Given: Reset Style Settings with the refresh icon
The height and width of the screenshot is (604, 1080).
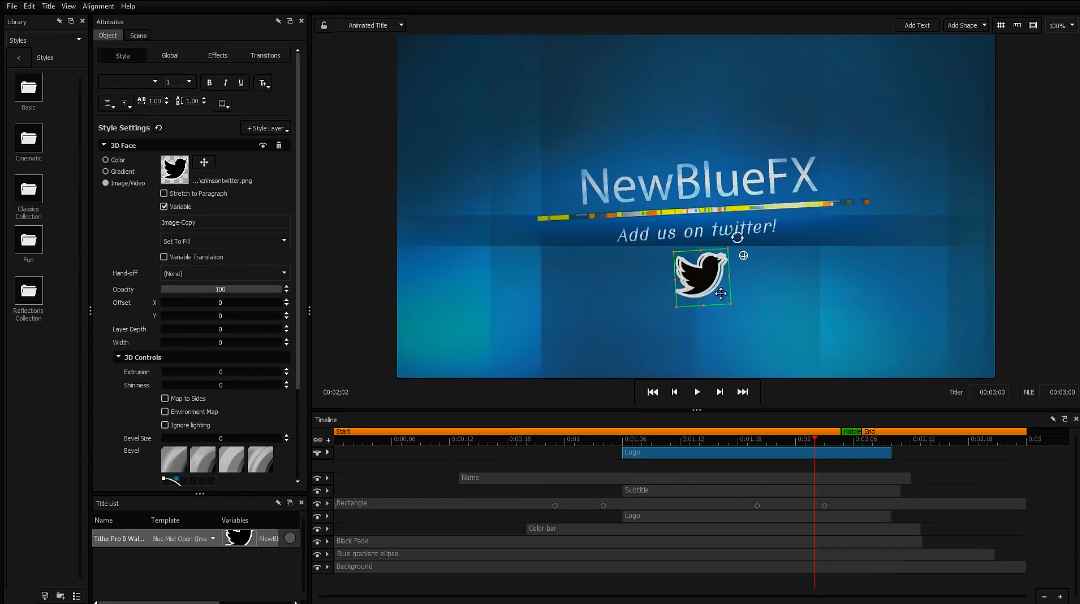Looking at the screenshot, I should pyautogui.click(x=159, y=127).
